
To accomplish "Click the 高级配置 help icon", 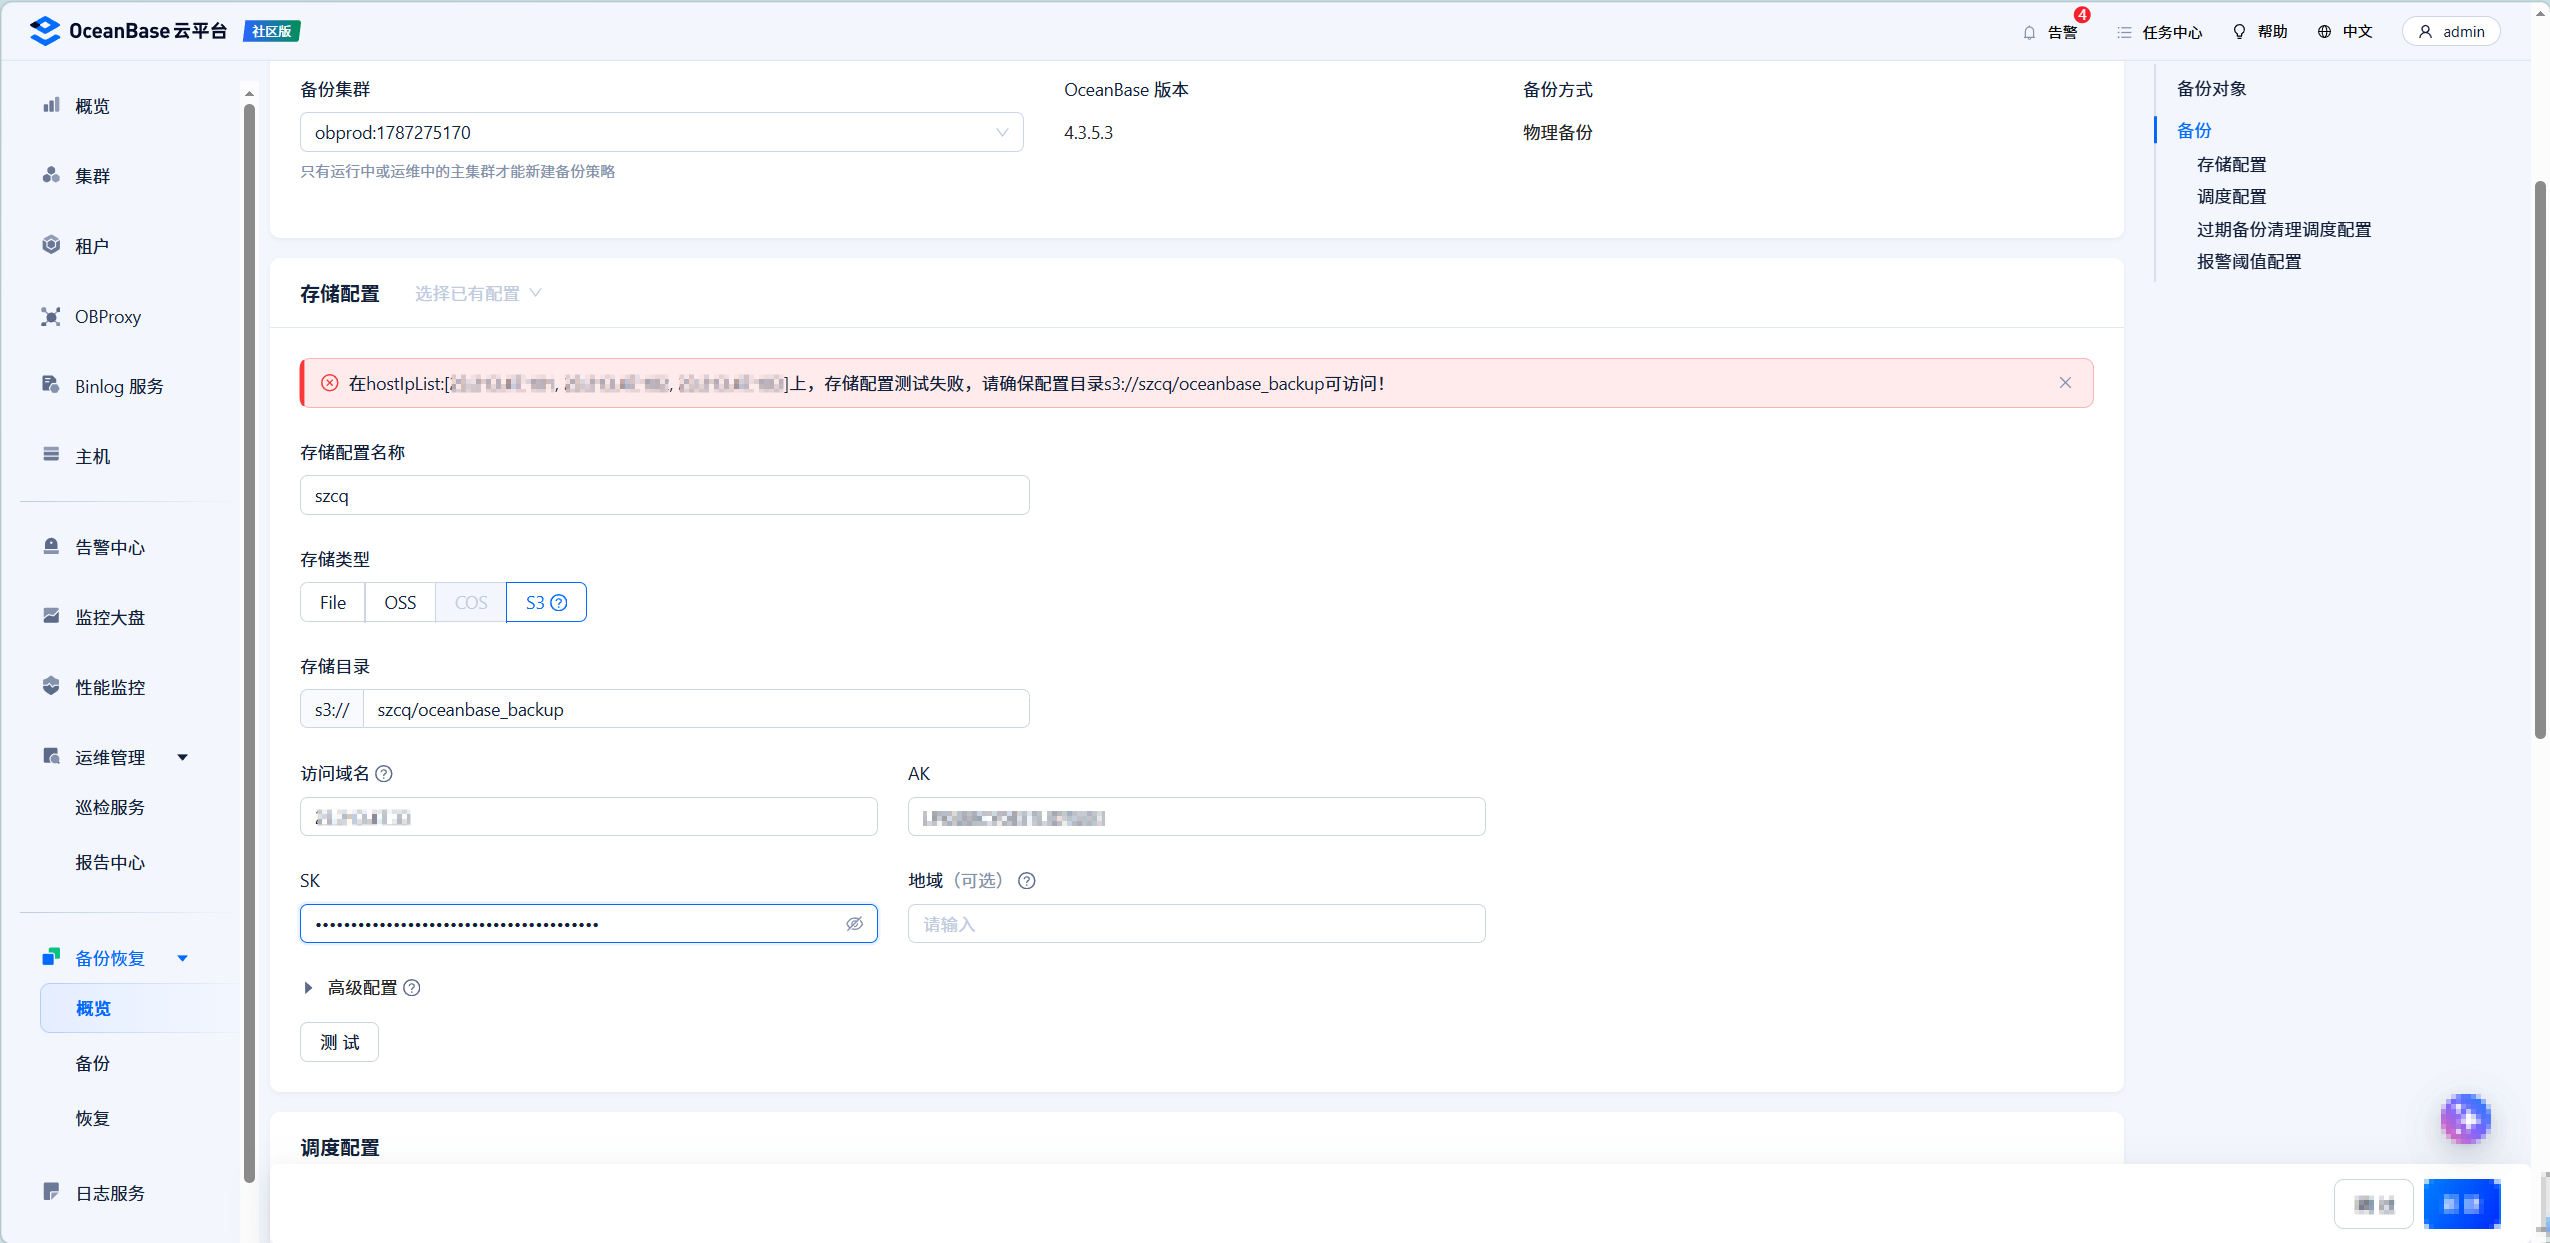I will (412, 988).
